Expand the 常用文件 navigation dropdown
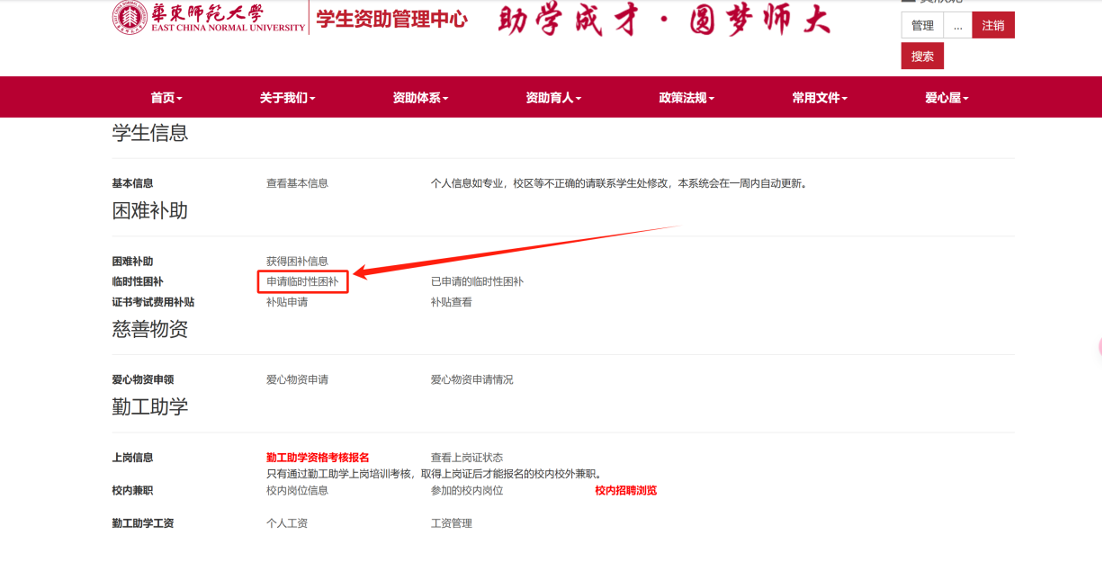 point(819,98)
